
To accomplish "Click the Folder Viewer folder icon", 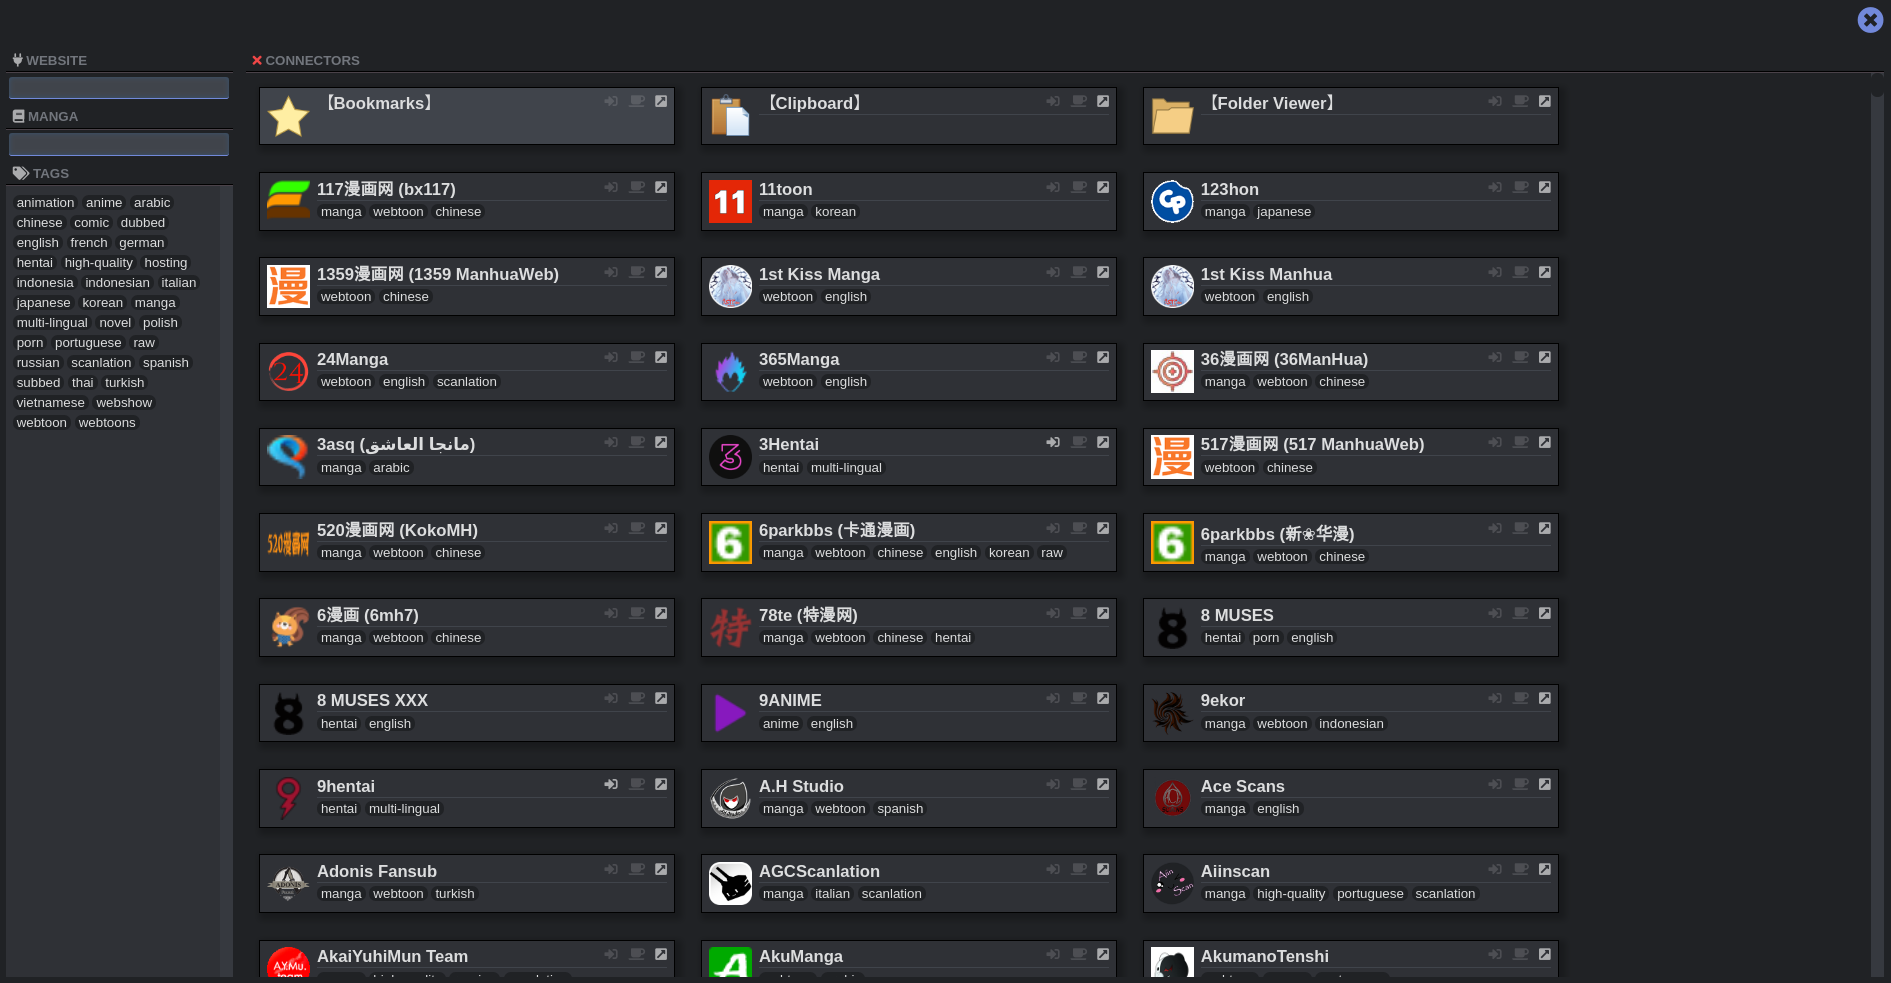I will pyautogui.click(x=1172, y=116).
